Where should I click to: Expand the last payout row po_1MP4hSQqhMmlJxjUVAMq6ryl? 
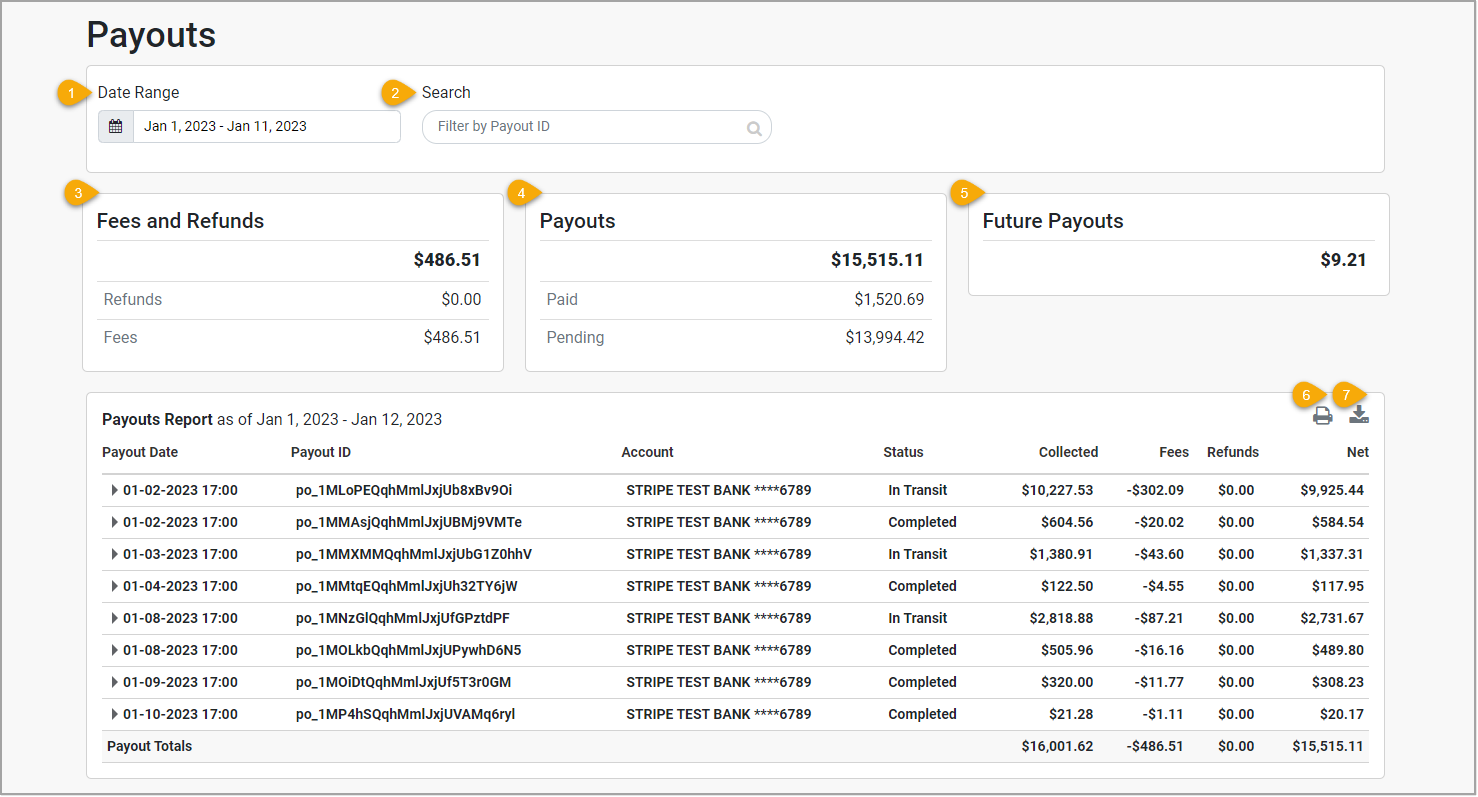tap(114, 714)
